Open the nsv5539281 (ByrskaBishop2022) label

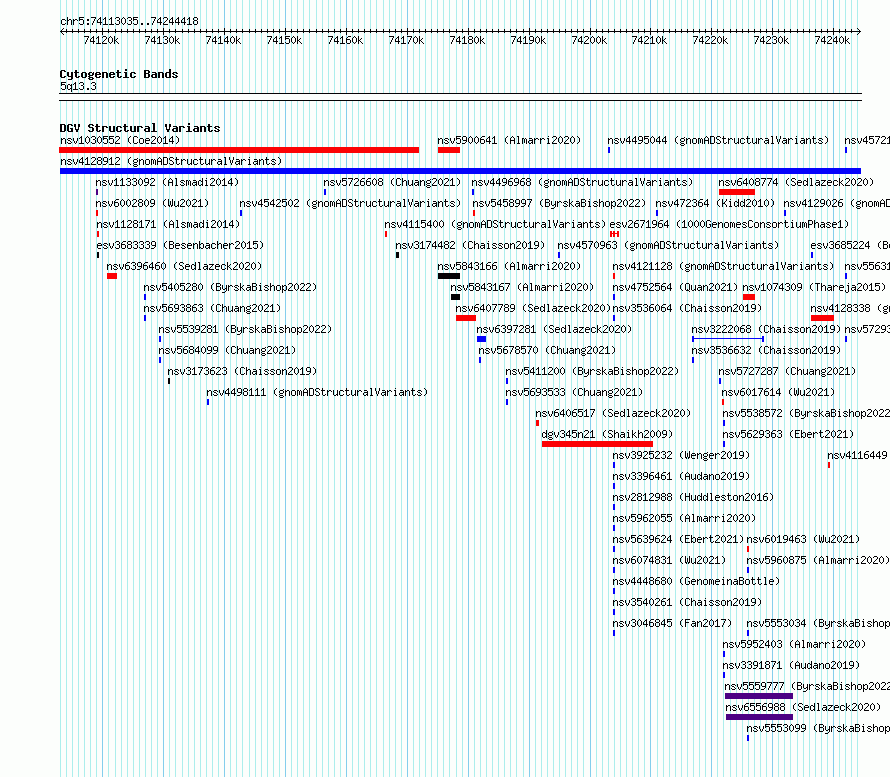245,329
